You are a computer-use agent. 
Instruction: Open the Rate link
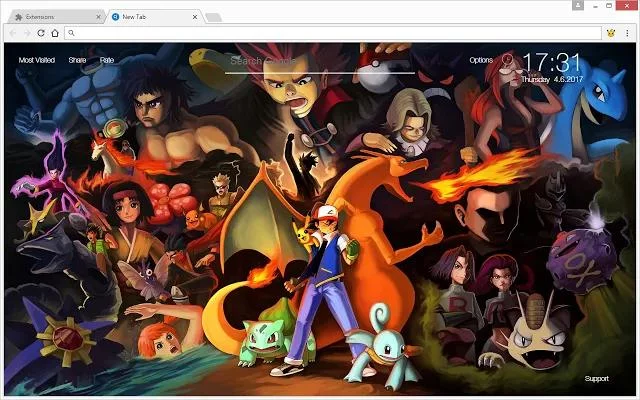(x=107, y=60)
